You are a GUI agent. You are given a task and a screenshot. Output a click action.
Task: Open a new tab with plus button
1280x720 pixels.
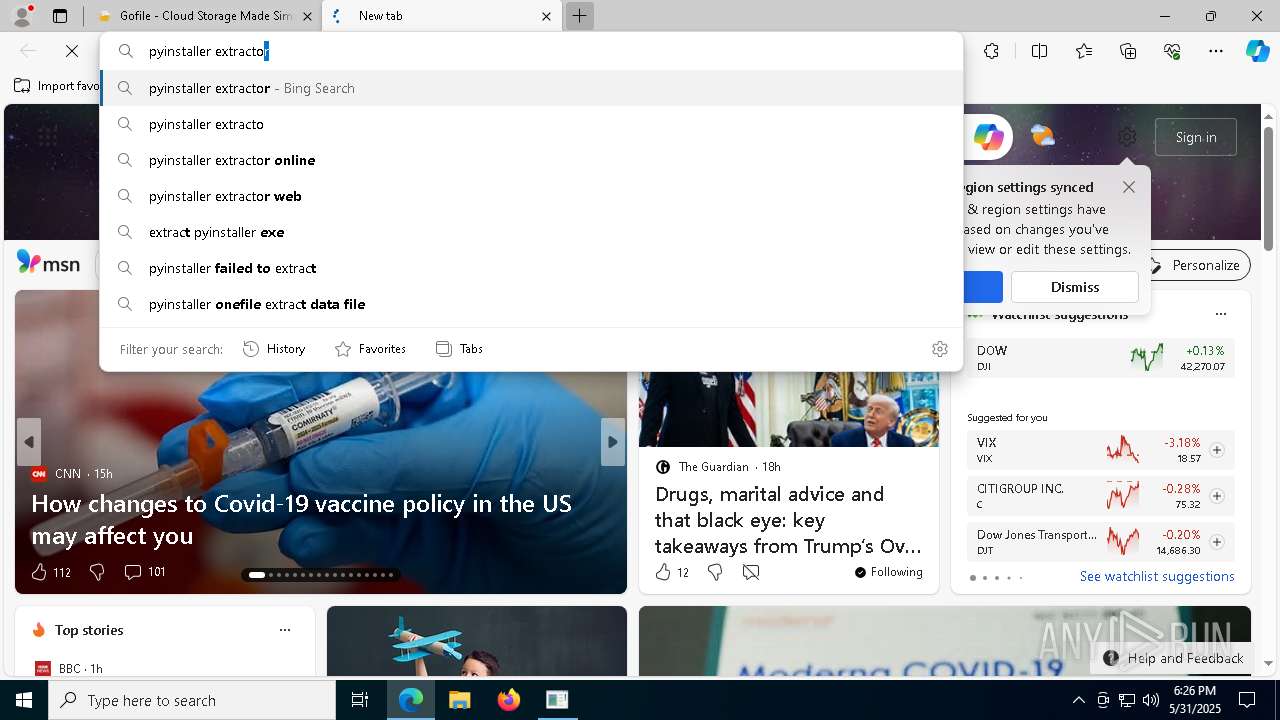[x=579, y=16]
